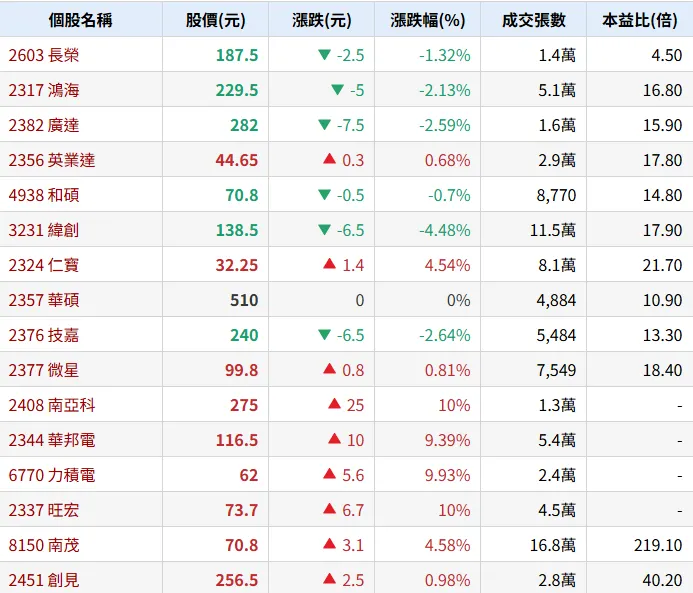Click the 本益比(倍) column header
This screenshot has width=693, height=593.
[x=640, y=20]
